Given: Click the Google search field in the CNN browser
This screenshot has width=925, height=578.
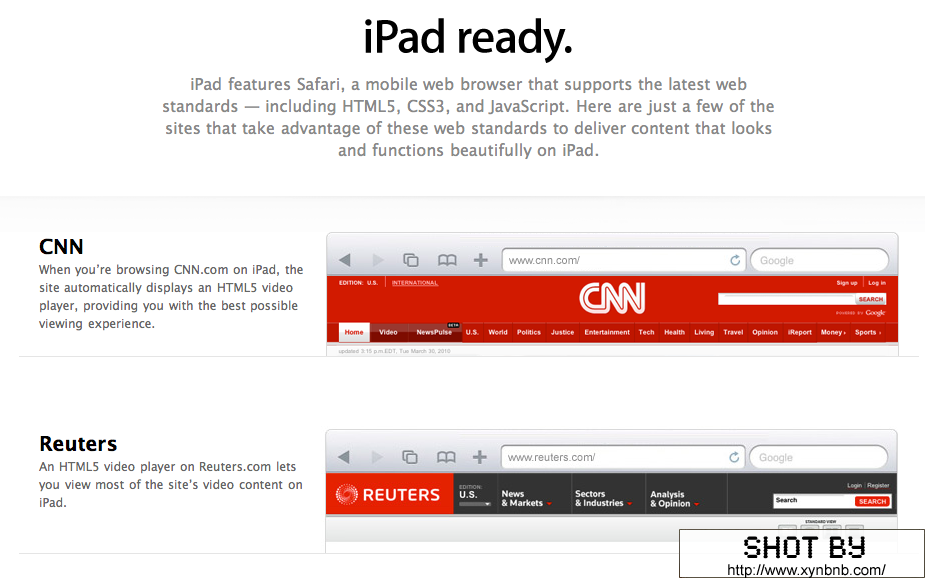Looking at the screenshot, I should coord(819,260).
